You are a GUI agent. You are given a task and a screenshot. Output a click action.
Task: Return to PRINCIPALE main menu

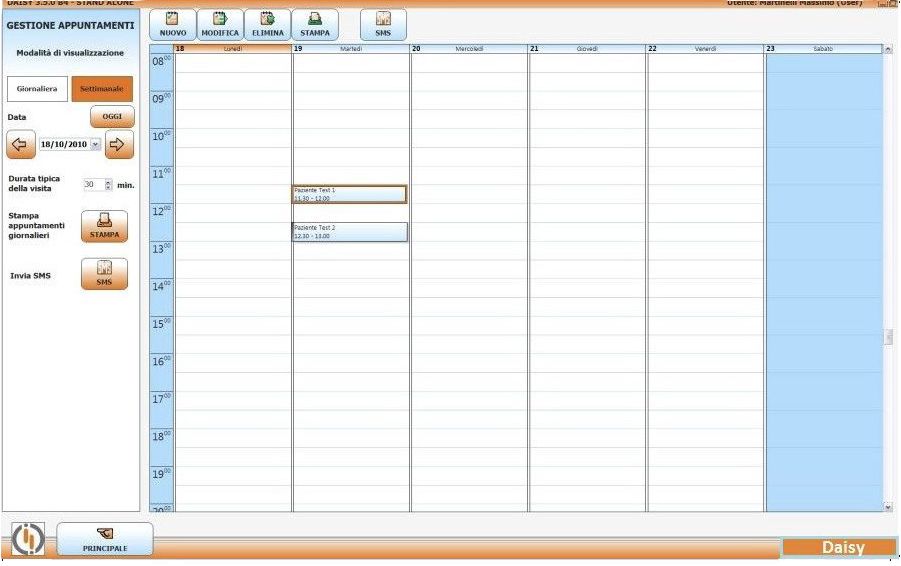(x=105, y=539)
